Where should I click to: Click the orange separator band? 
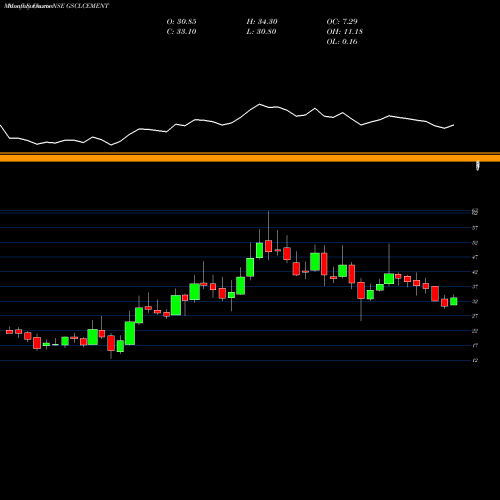[x=250, y=157]
